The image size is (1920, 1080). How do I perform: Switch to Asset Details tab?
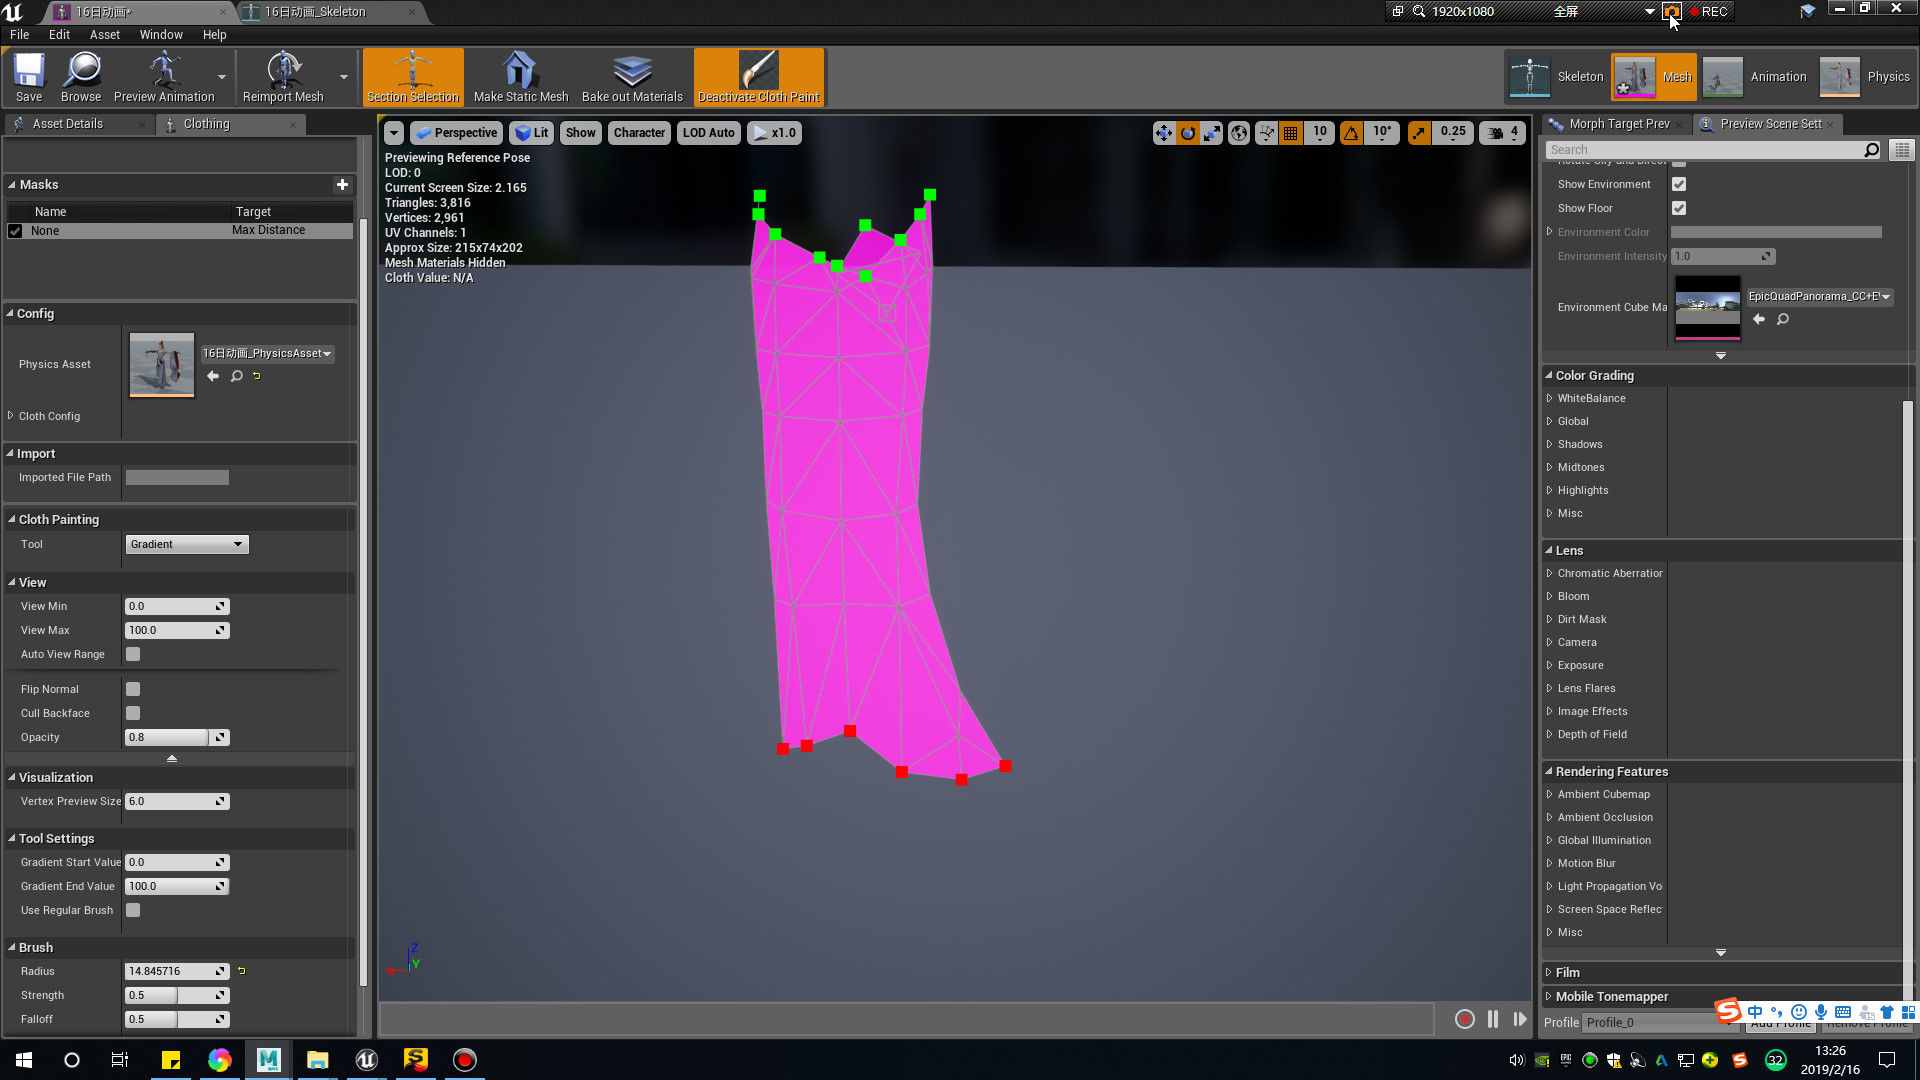click(68, 124)
